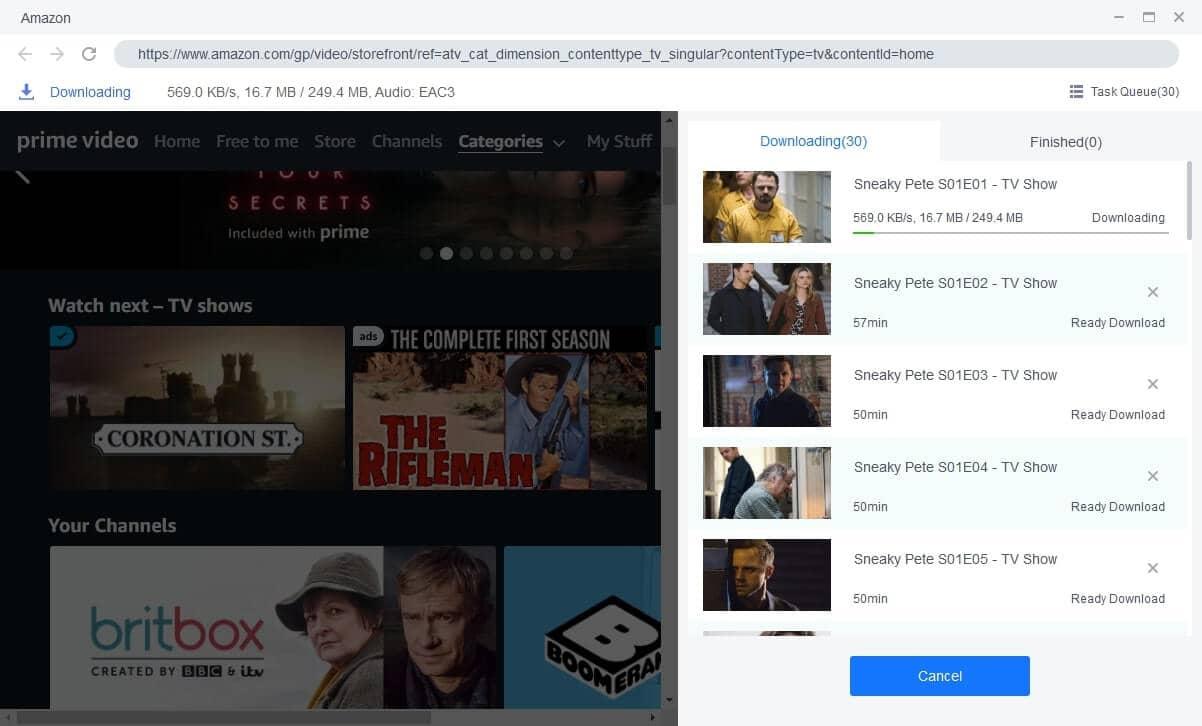Open Free to me in nav
Screen dimensions: 1202x726
point(257,141)
